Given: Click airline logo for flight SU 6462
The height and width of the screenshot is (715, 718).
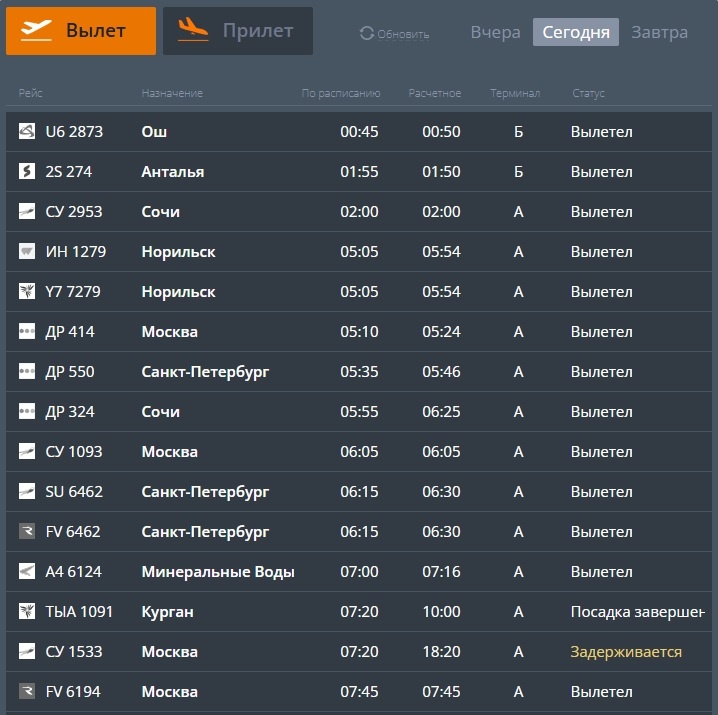Looking at the screenshot, I should 27,491.
